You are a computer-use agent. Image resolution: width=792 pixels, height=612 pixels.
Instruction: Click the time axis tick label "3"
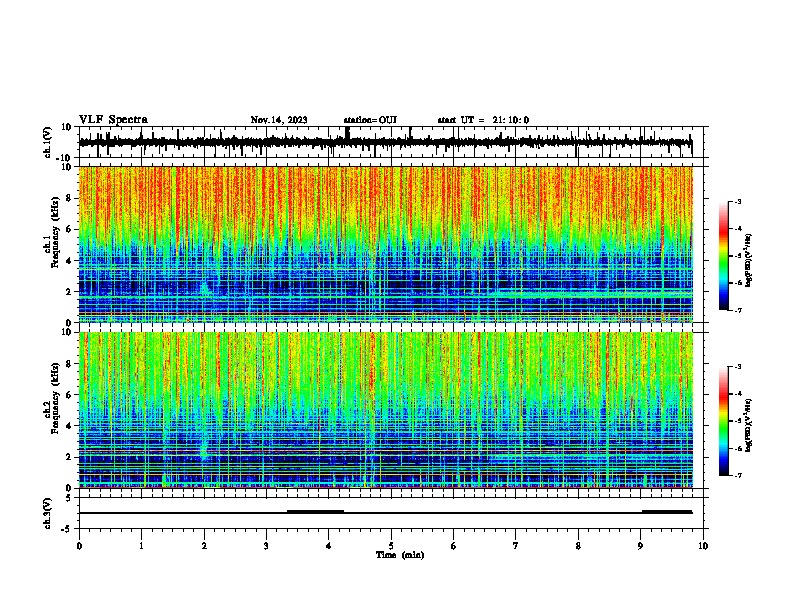(x=266, y=546)
